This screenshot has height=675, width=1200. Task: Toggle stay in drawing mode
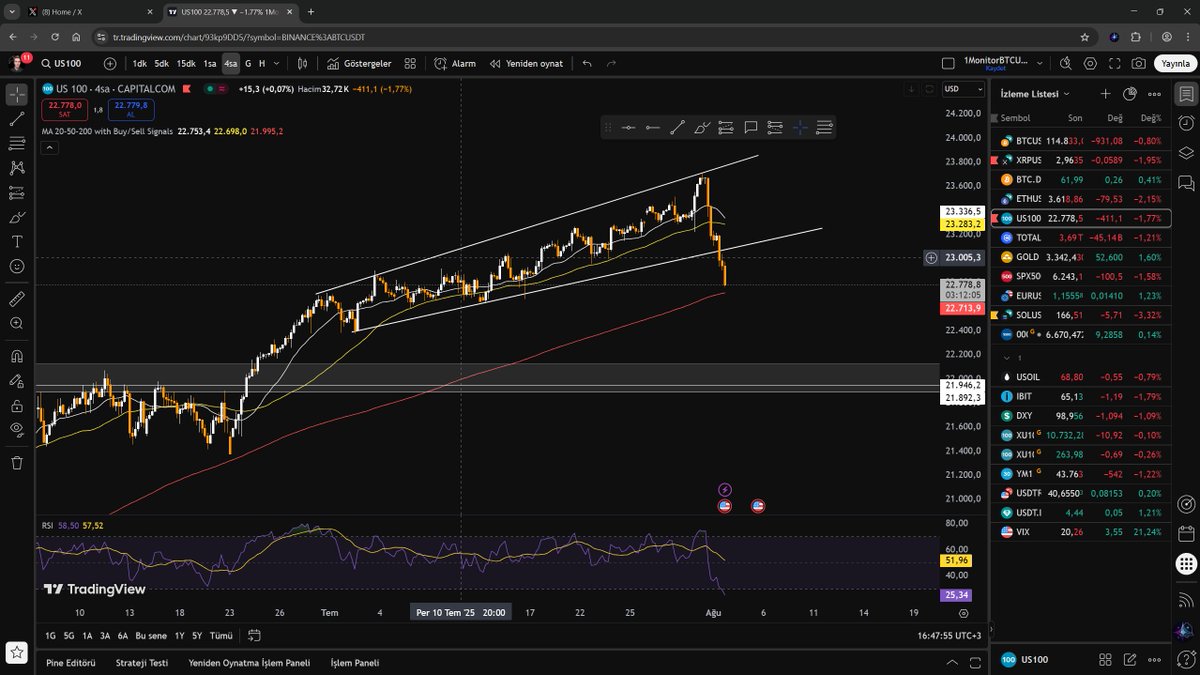point(17,380)
